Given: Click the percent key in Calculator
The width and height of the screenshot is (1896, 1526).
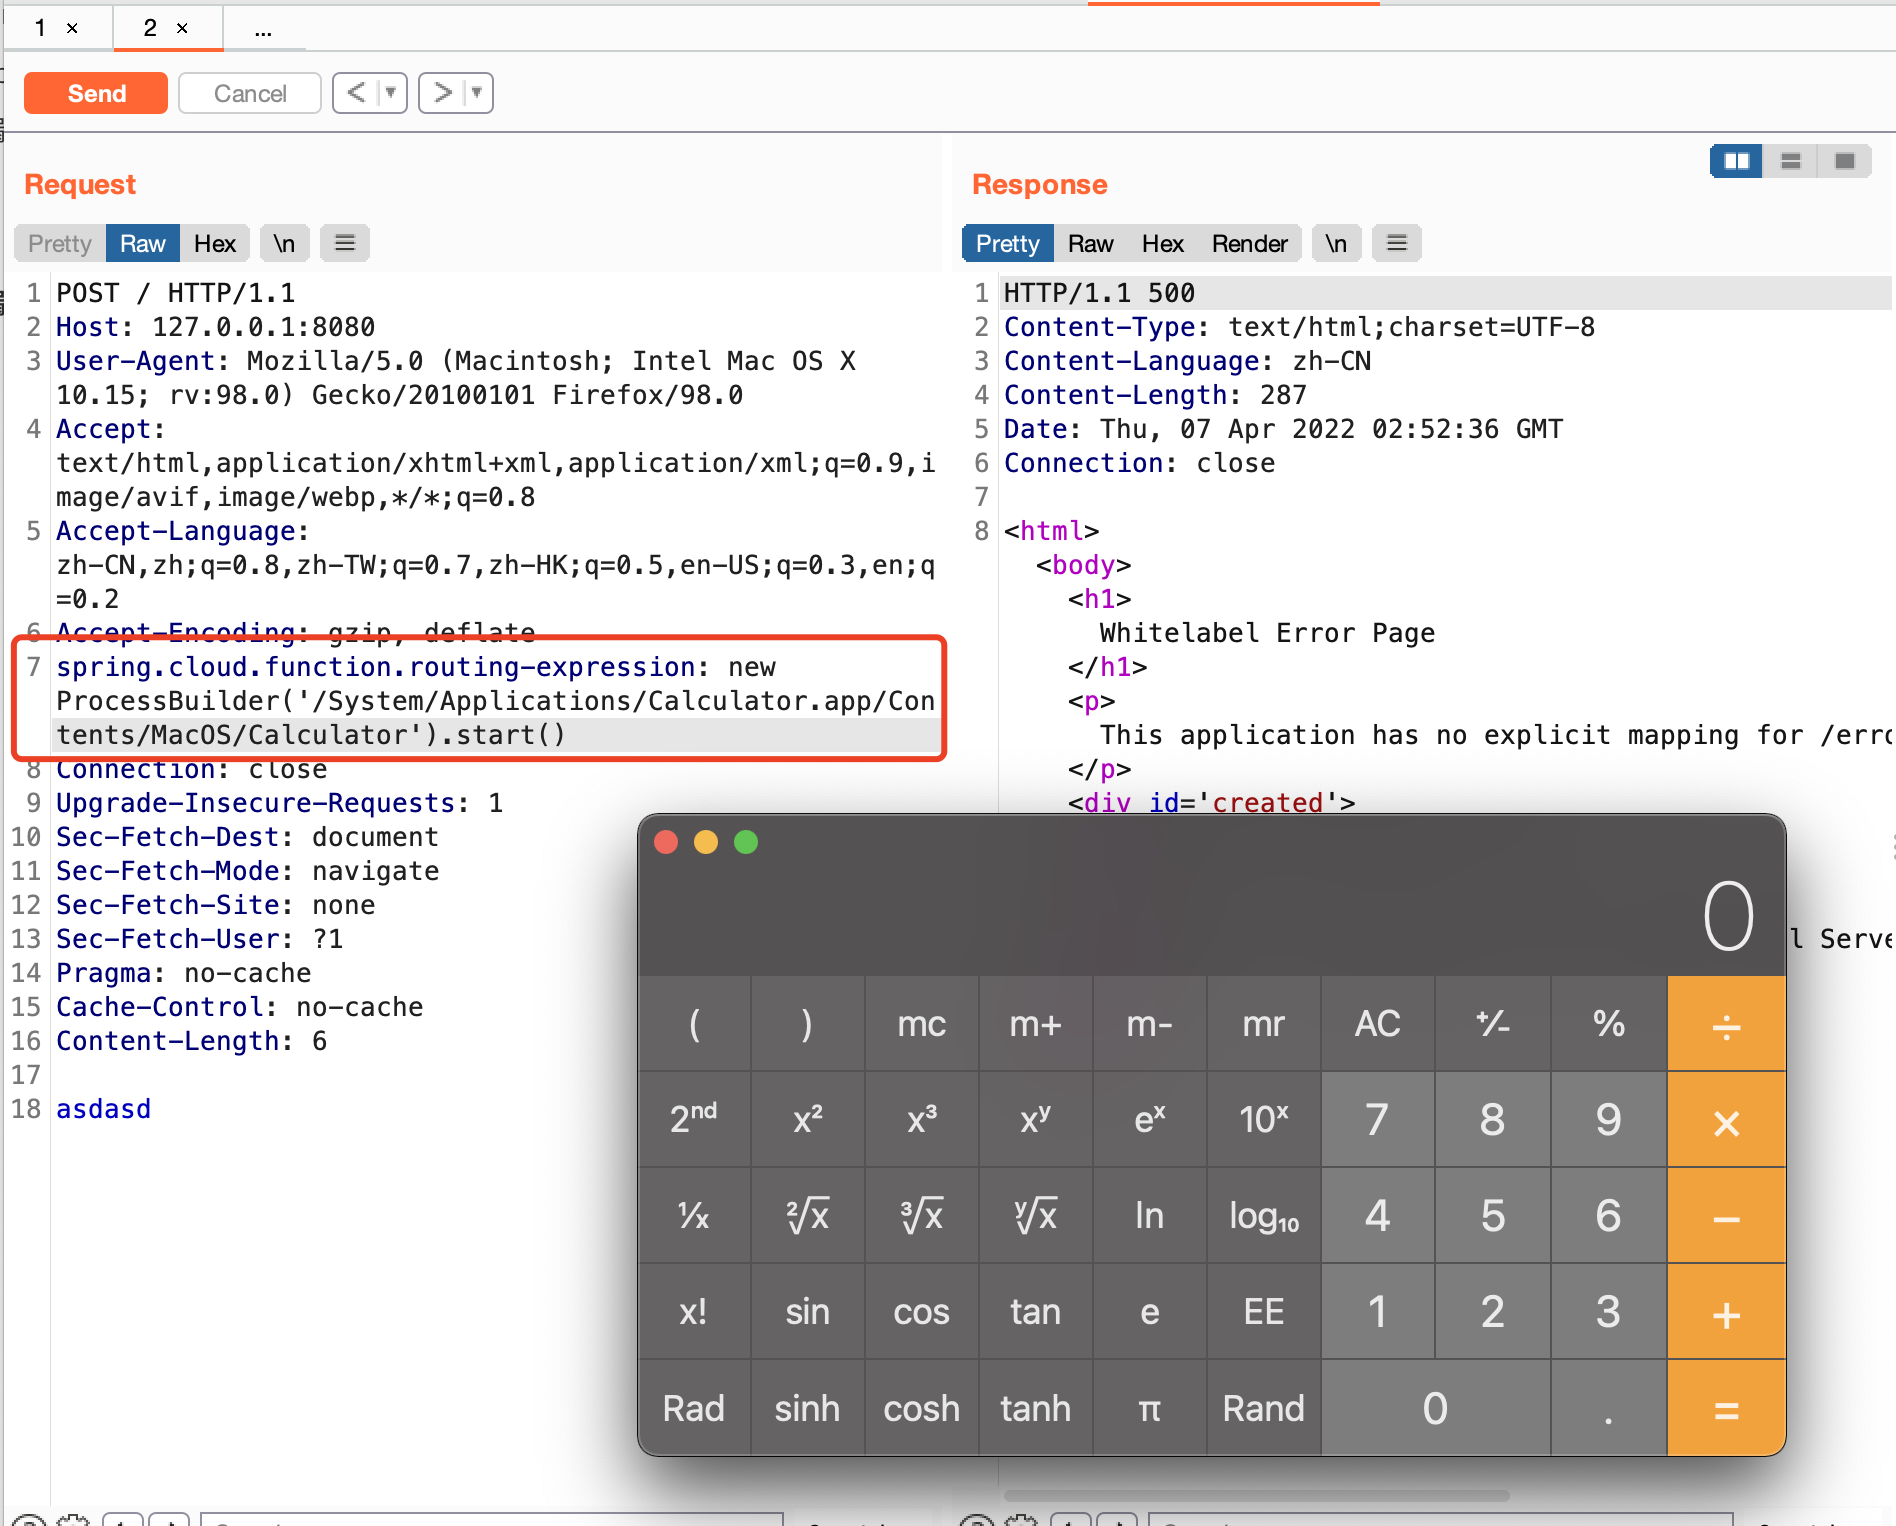Looking at the screenshot, I should coord(1609,1023).
